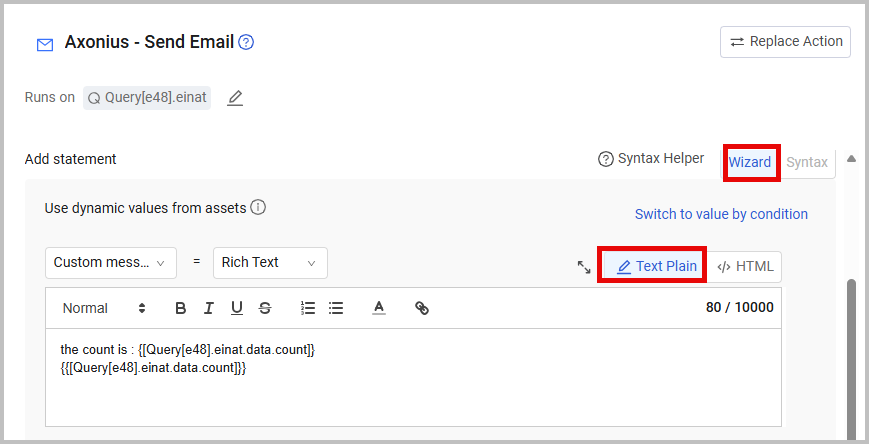Toggle strikethrough formatting
The width and height of the screenshot is (869, 444).
pyautogui.click(x=265, y=308)
